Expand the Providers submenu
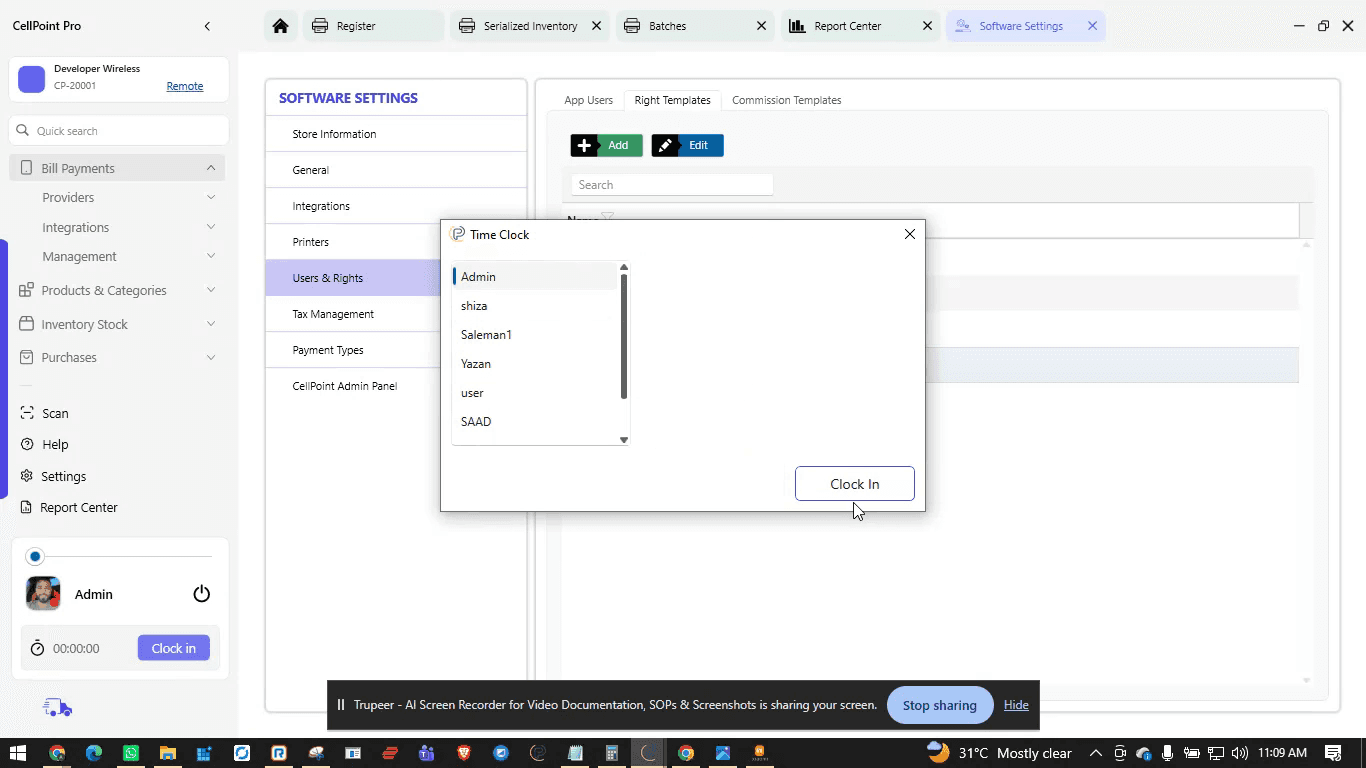Screen dimensions: 1366x768 211,197
